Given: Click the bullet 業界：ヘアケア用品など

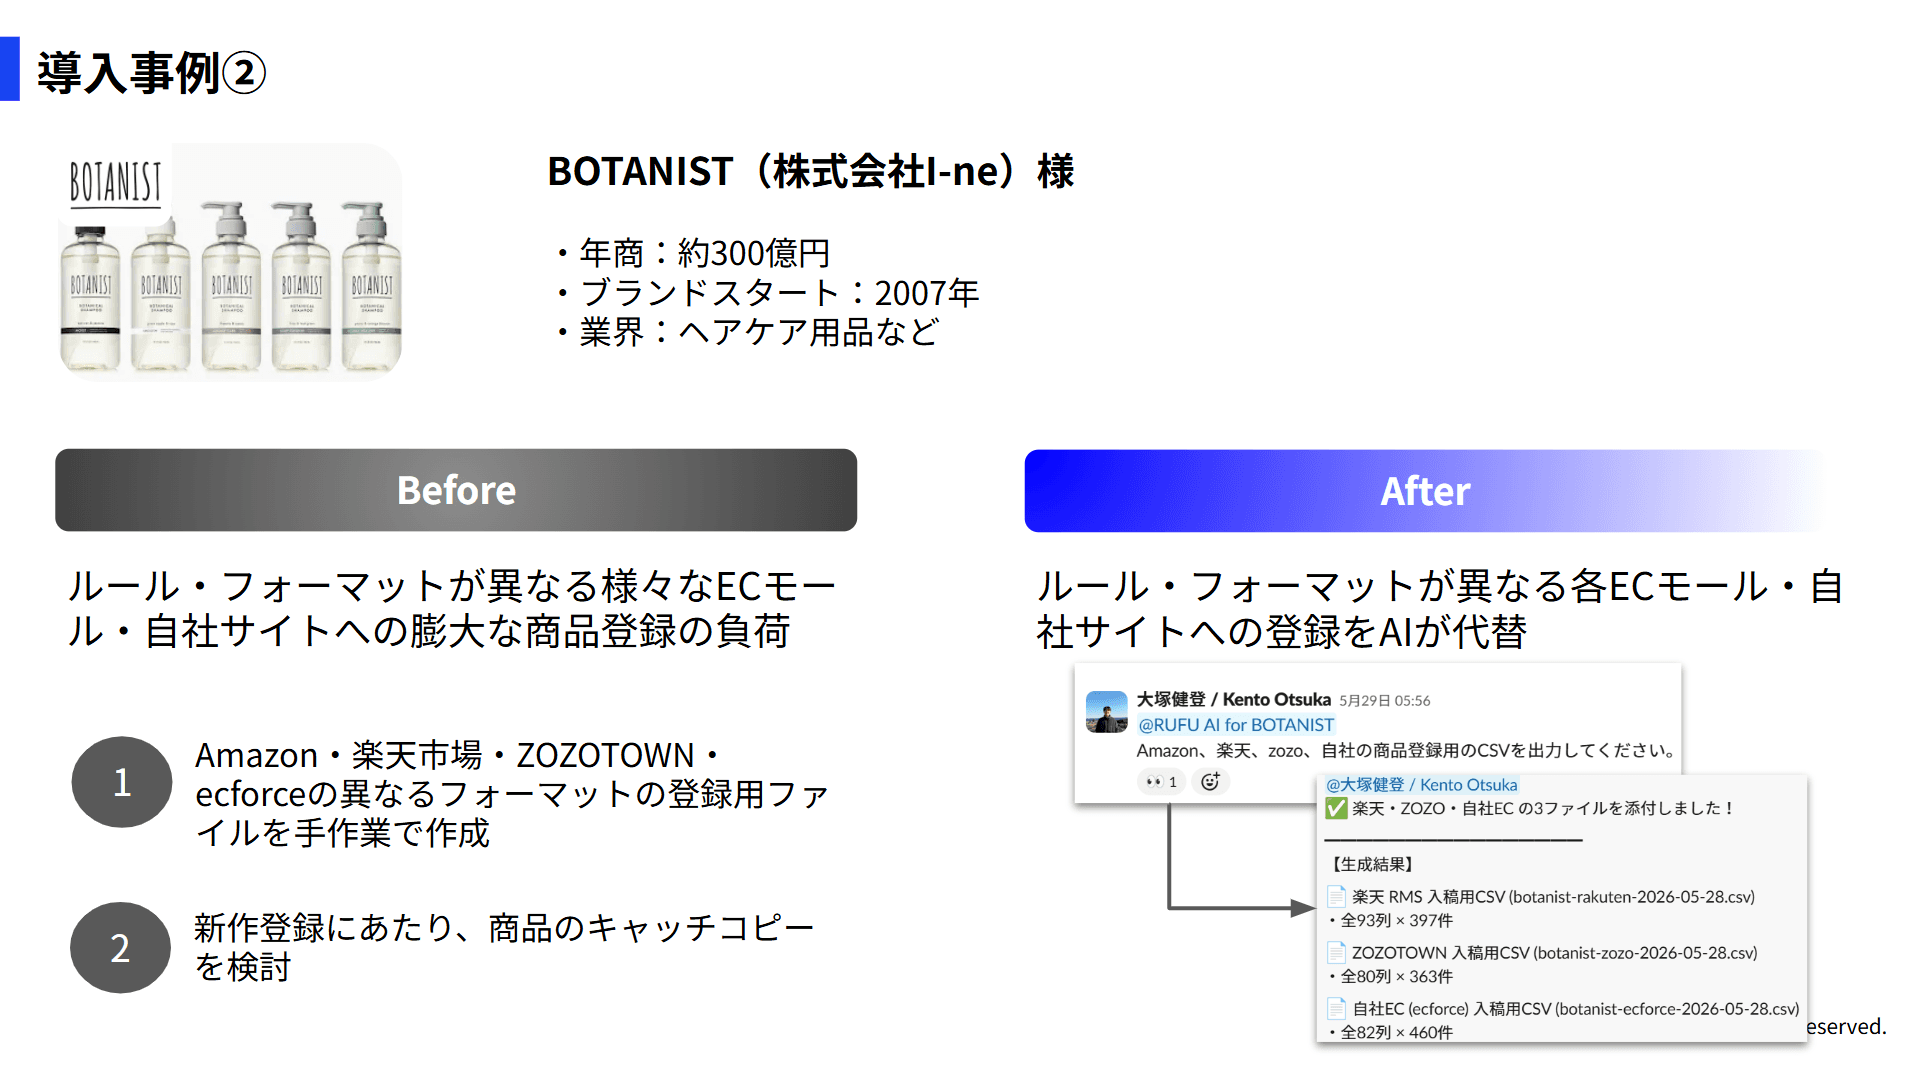Looking at the screenshot, I should (746, 332).
